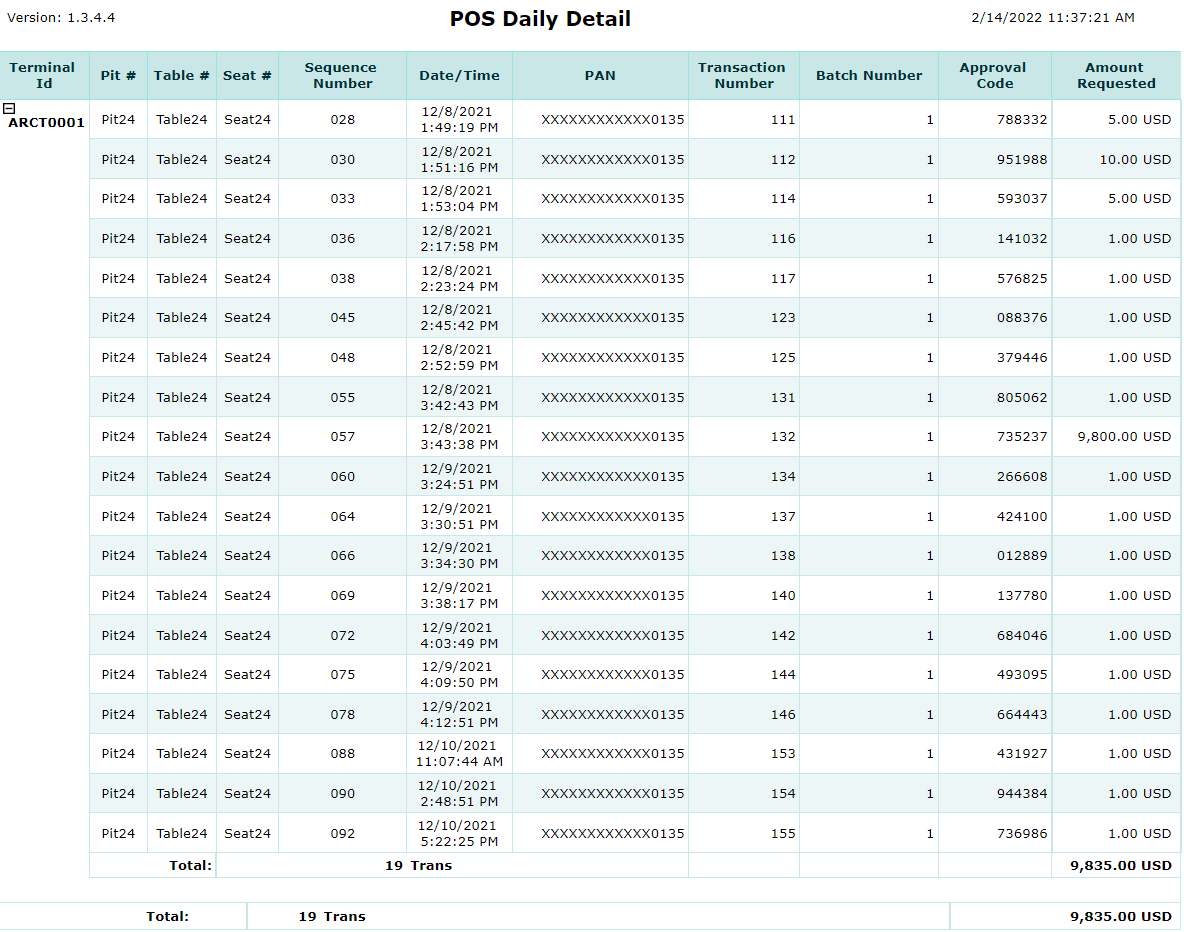The width and height of the screenshot is (1184, 932).
Task: Sort by the Amount Requested column header
Action: [x=1115, y=75]
